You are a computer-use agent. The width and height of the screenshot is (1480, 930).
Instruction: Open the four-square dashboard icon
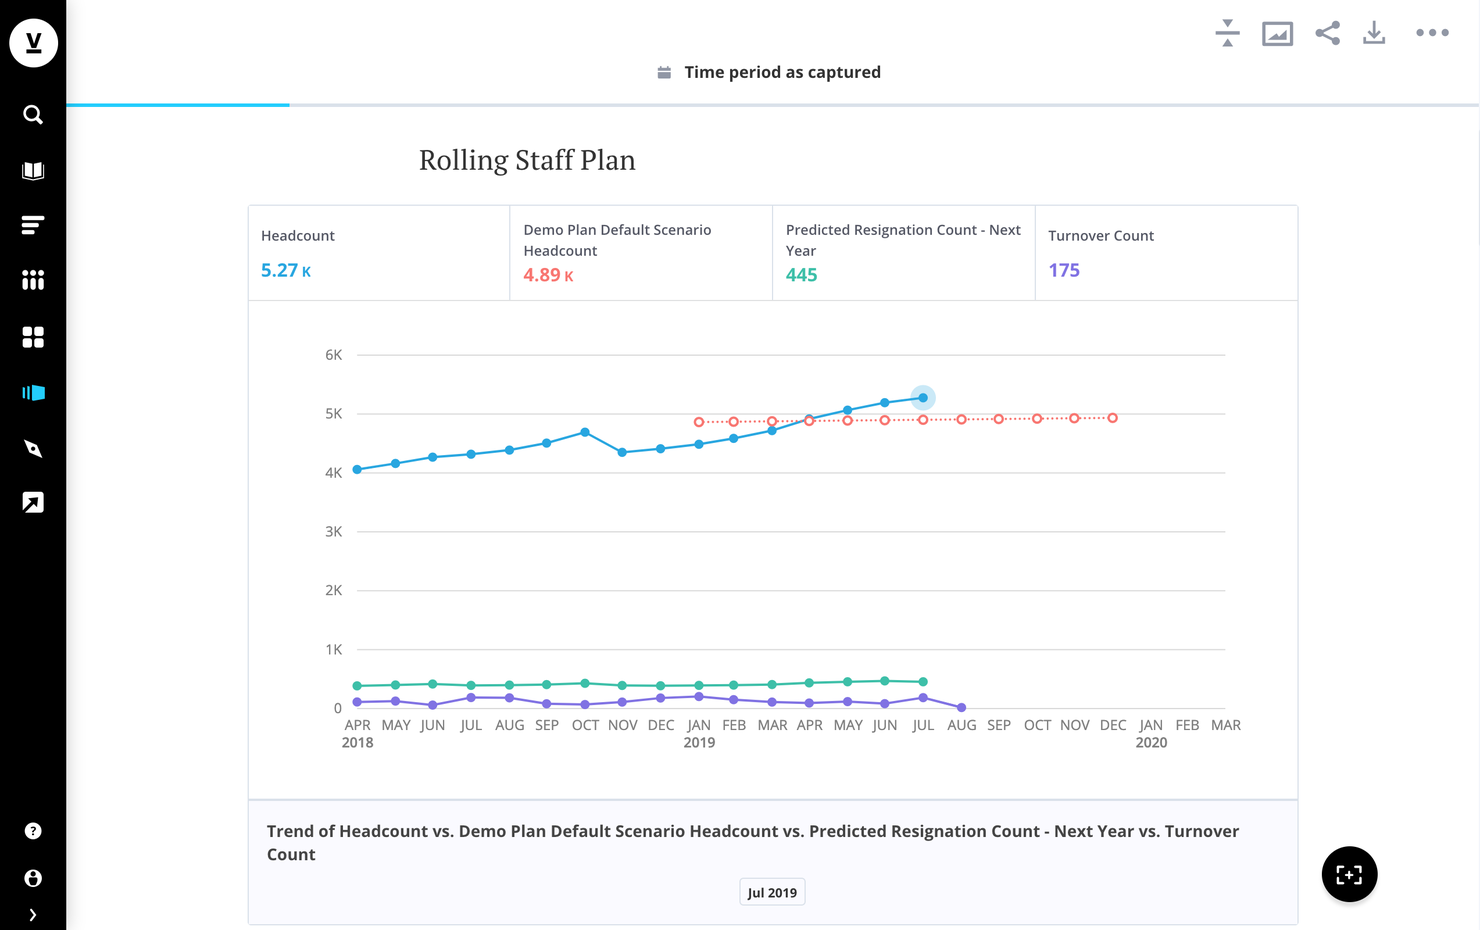[33, 337]
